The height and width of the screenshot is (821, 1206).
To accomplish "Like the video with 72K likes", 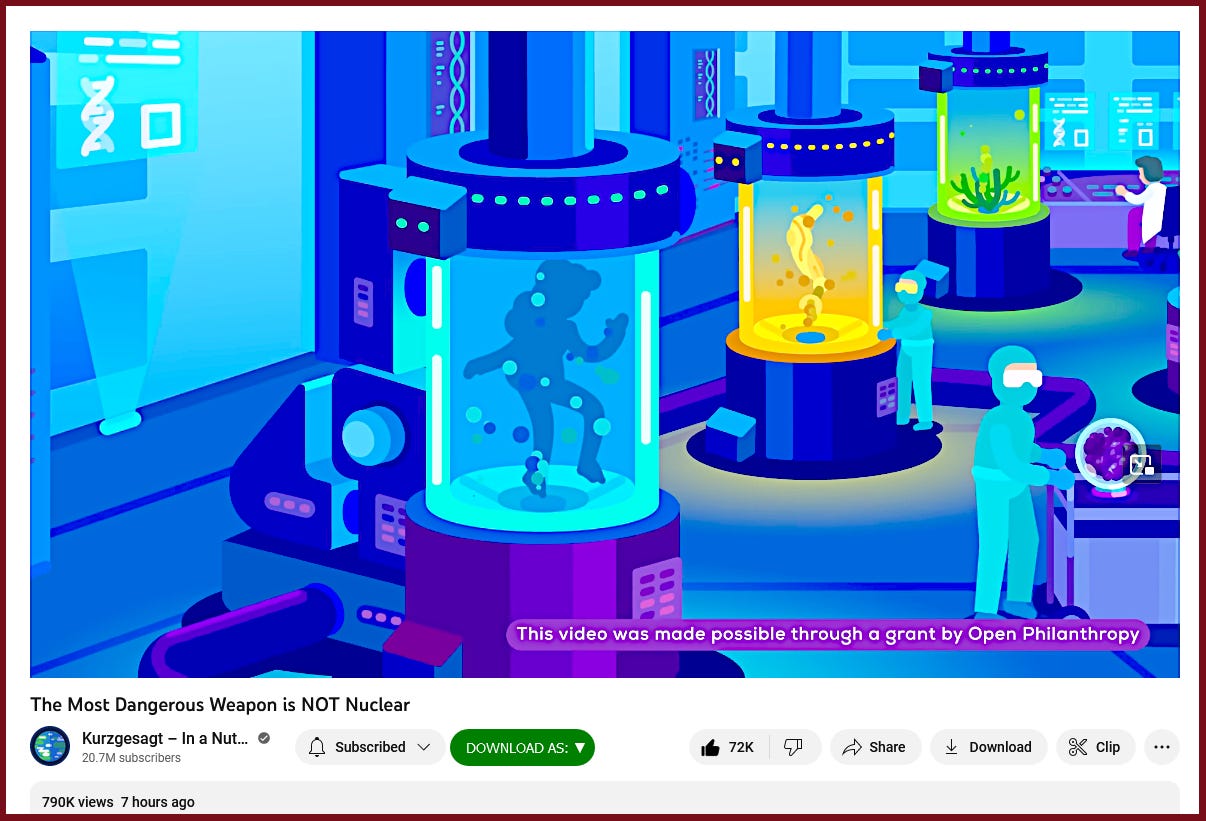I will click(728, 747).
